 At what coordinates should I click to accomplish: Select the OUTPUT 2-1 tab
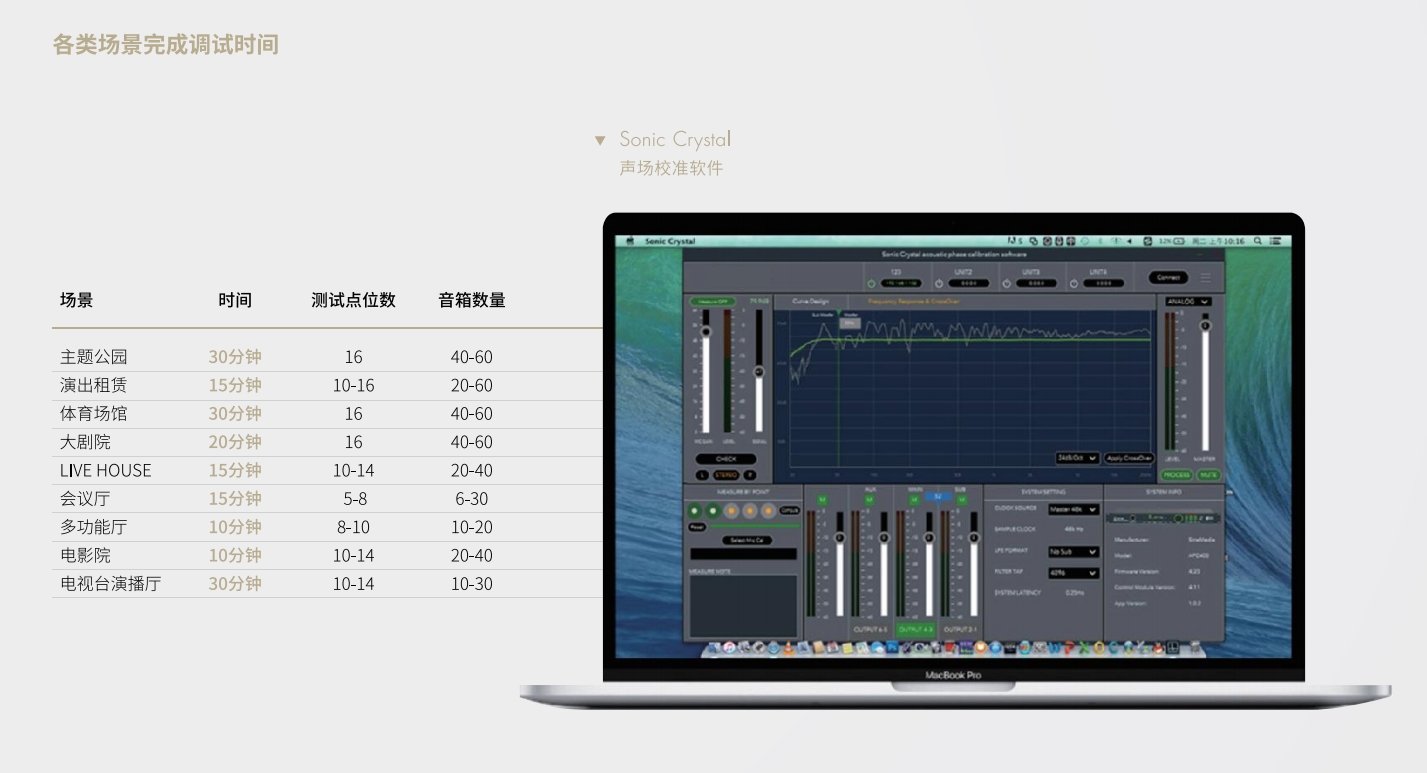click(961, 630)
